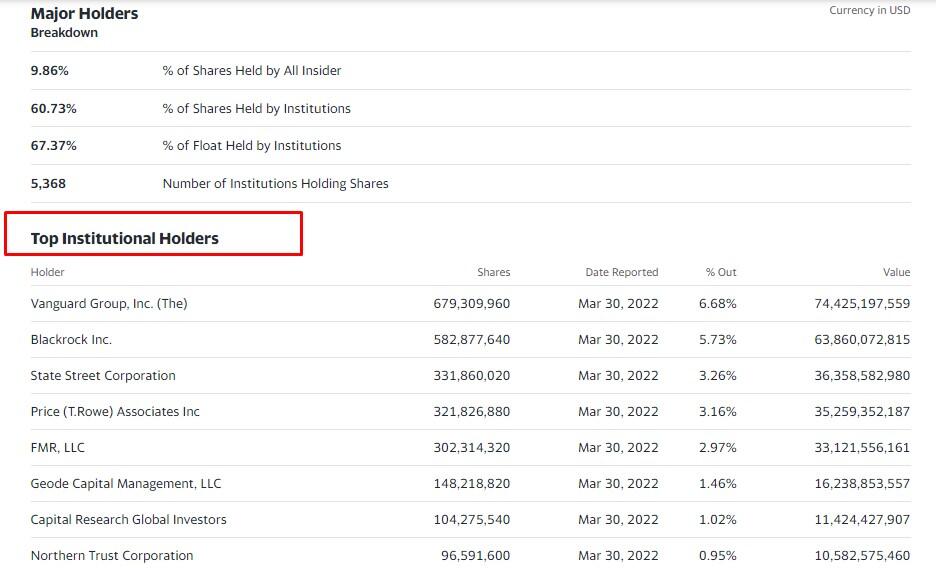Screen dimensions: 936x568
Task: Select Price (T.Rowe) Associates Inc holder
Action: click(x=115, y=412)
